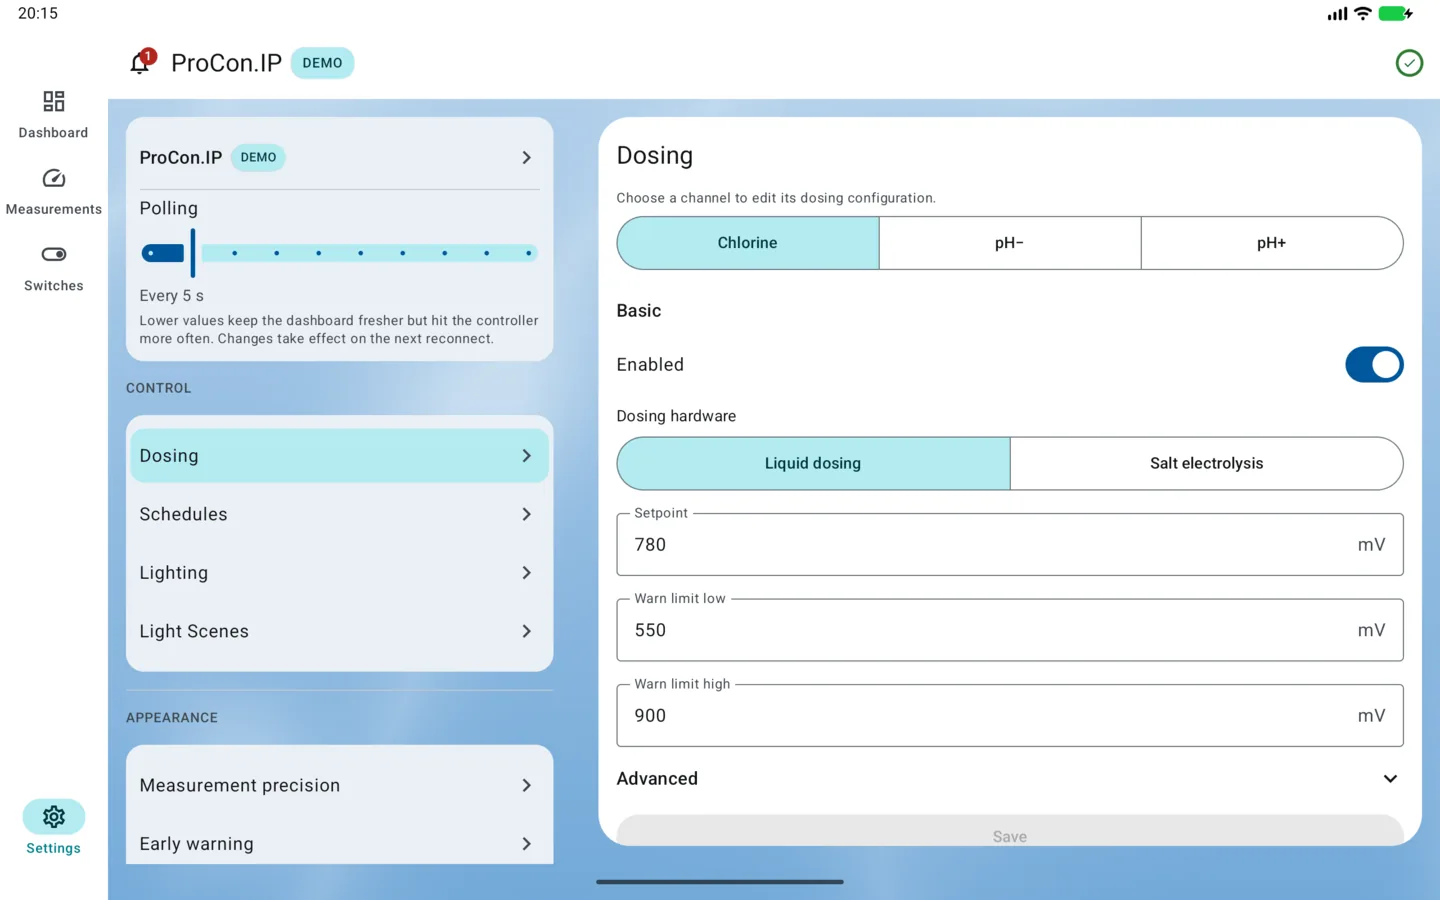Click the Polling interval slider thumb
Viewport: 1440px width, 900px height.
pos(193,253)
